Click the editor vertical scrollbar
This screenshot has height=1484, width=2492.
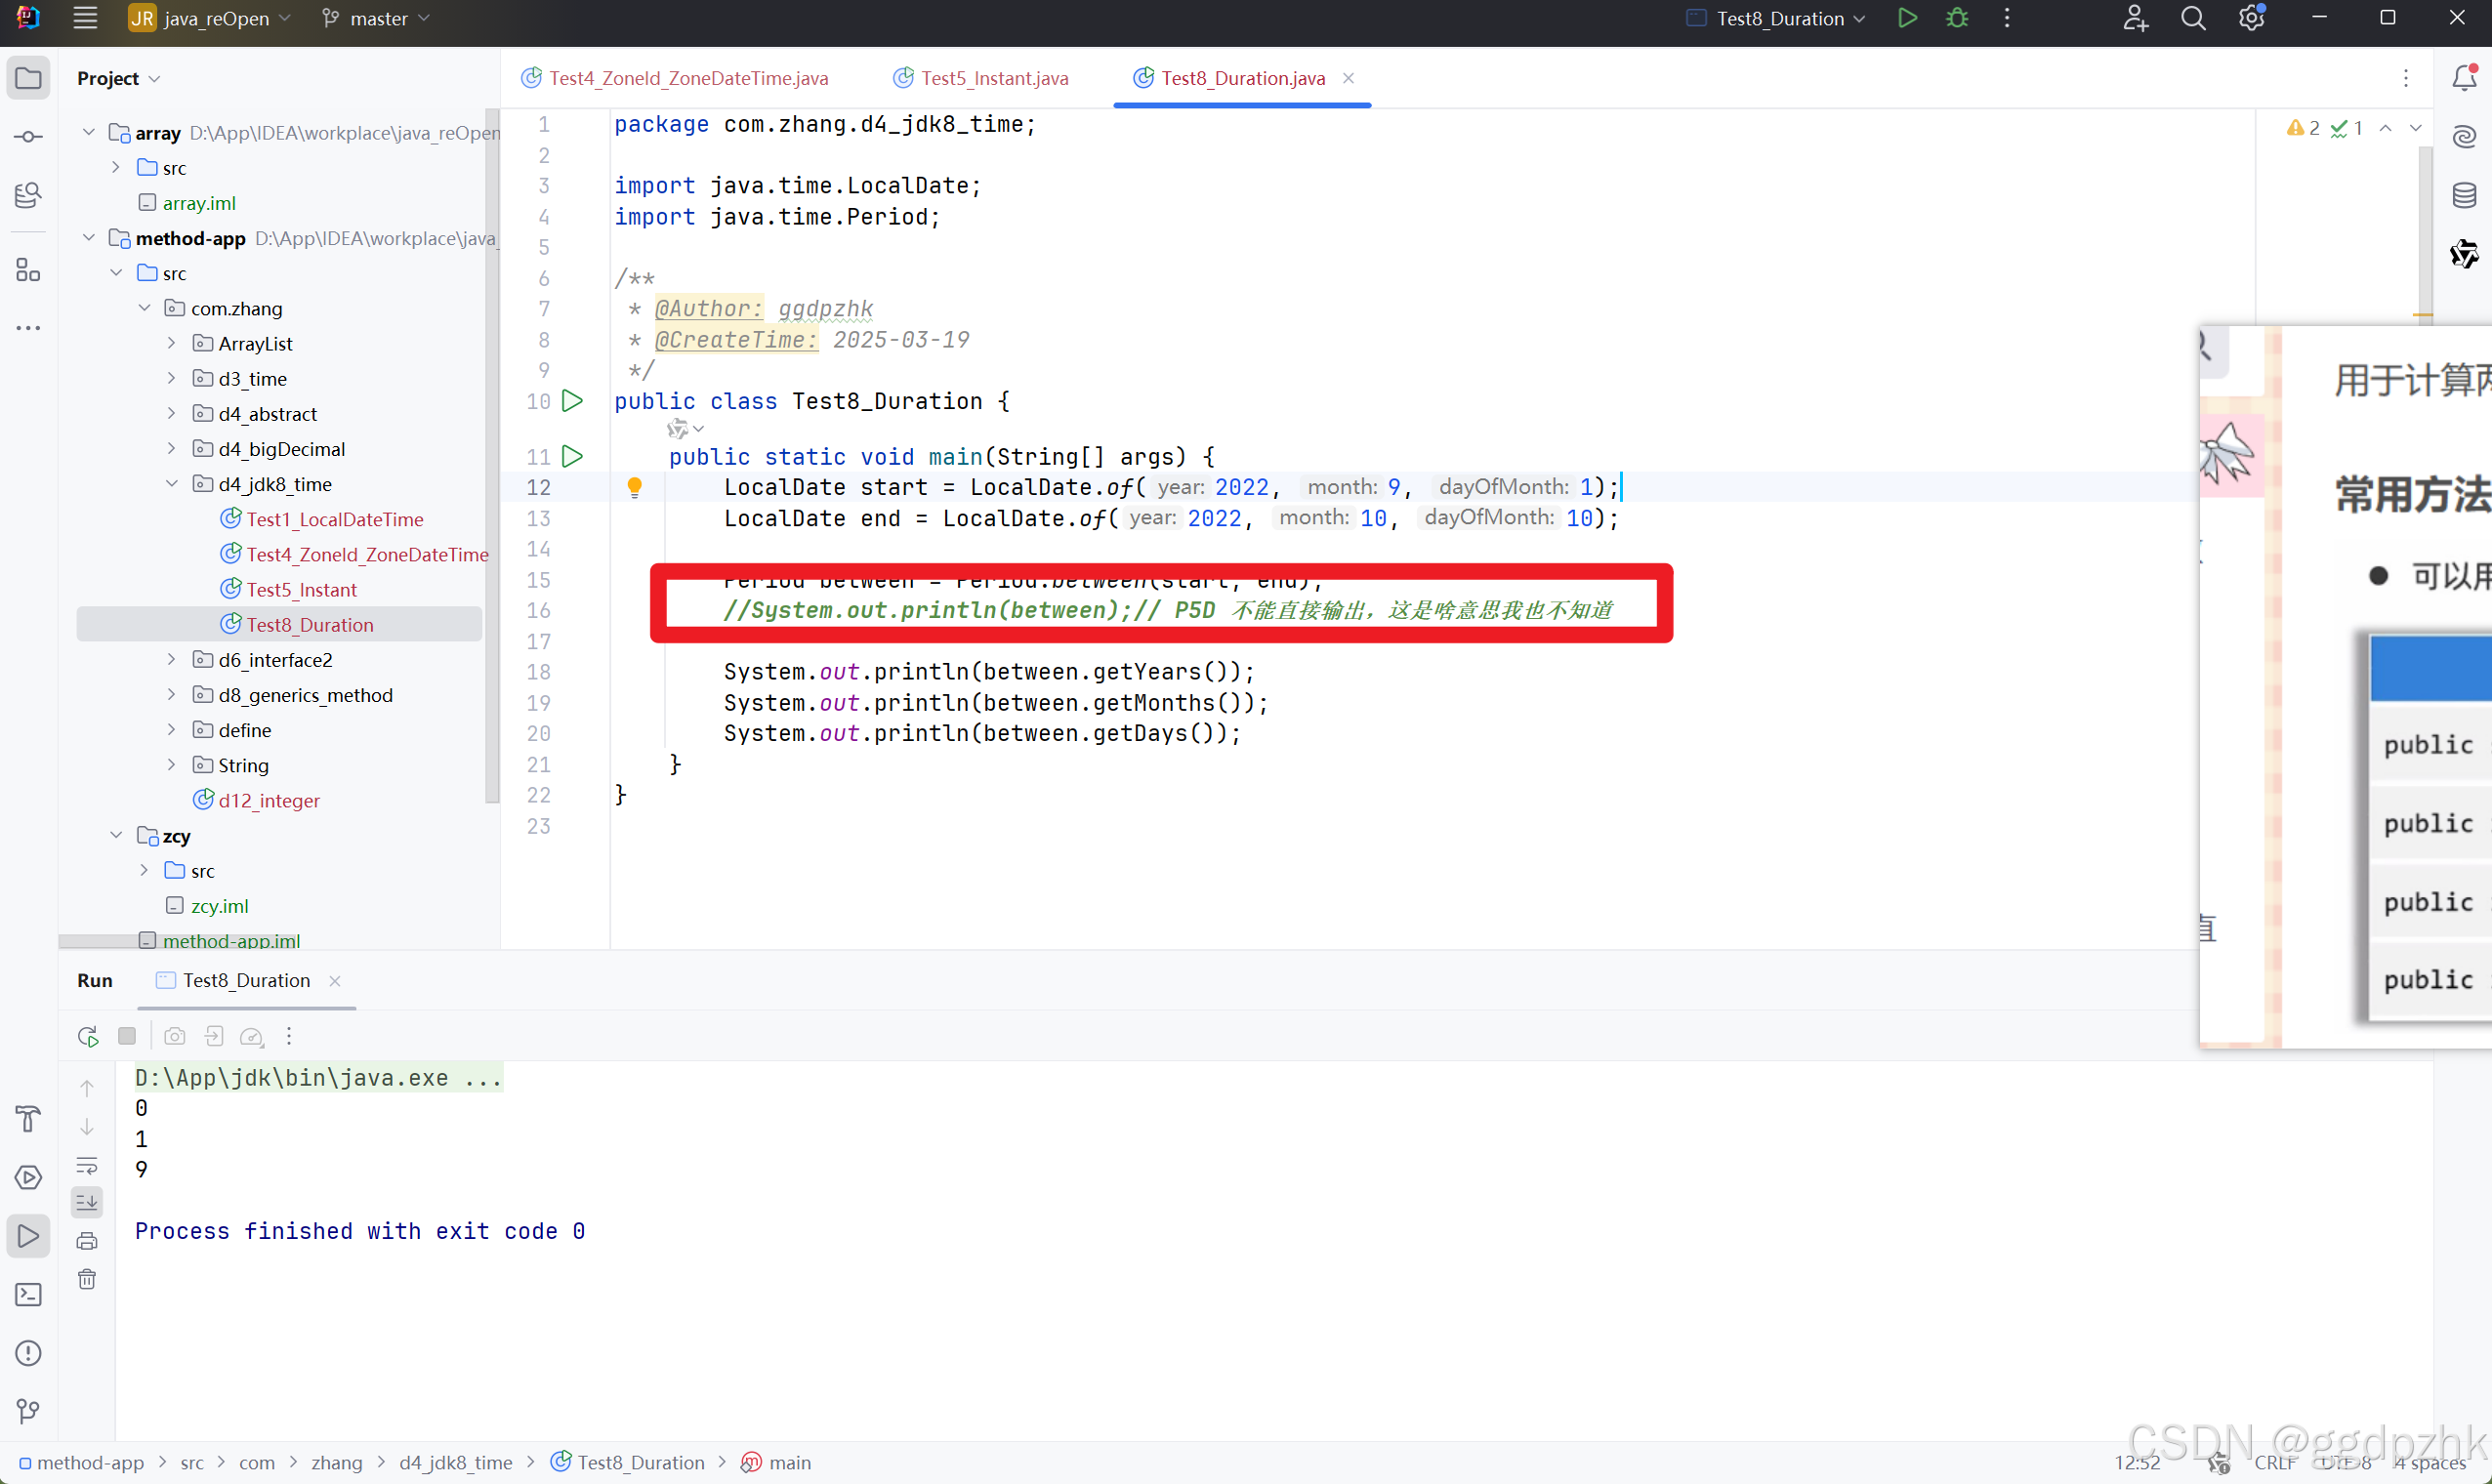point(2424,230)
